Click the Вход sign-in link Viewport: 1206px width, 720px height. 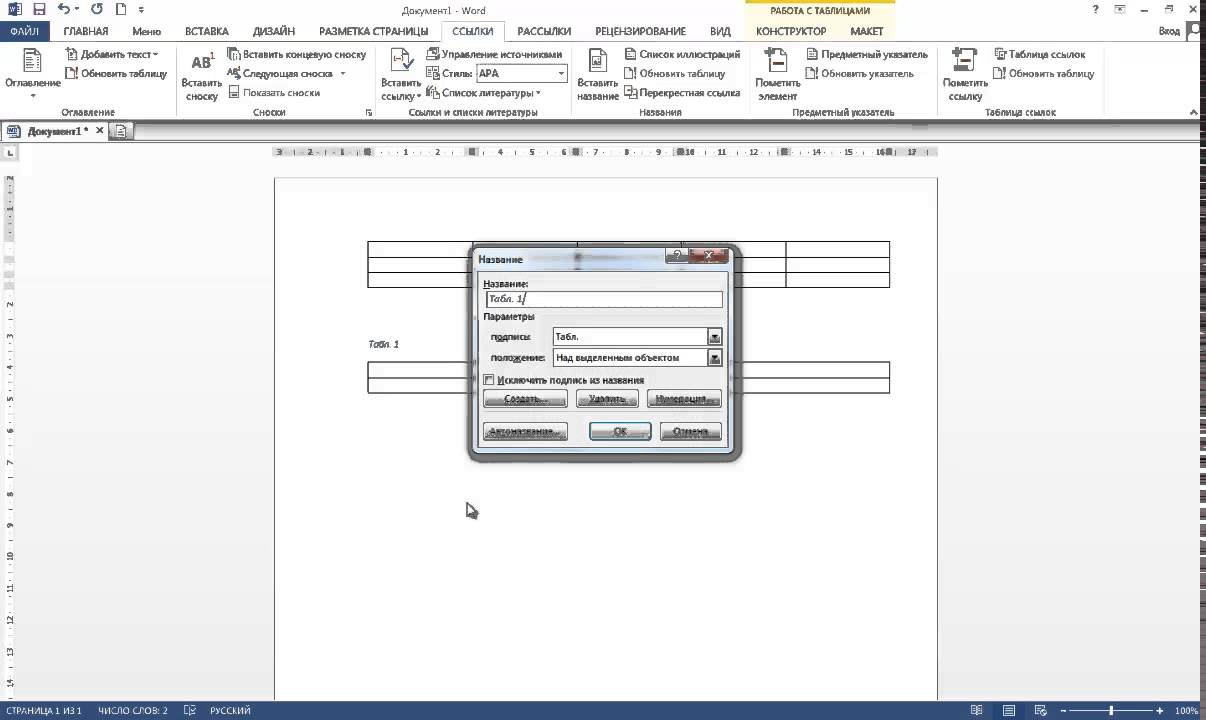coord(1169,31)
